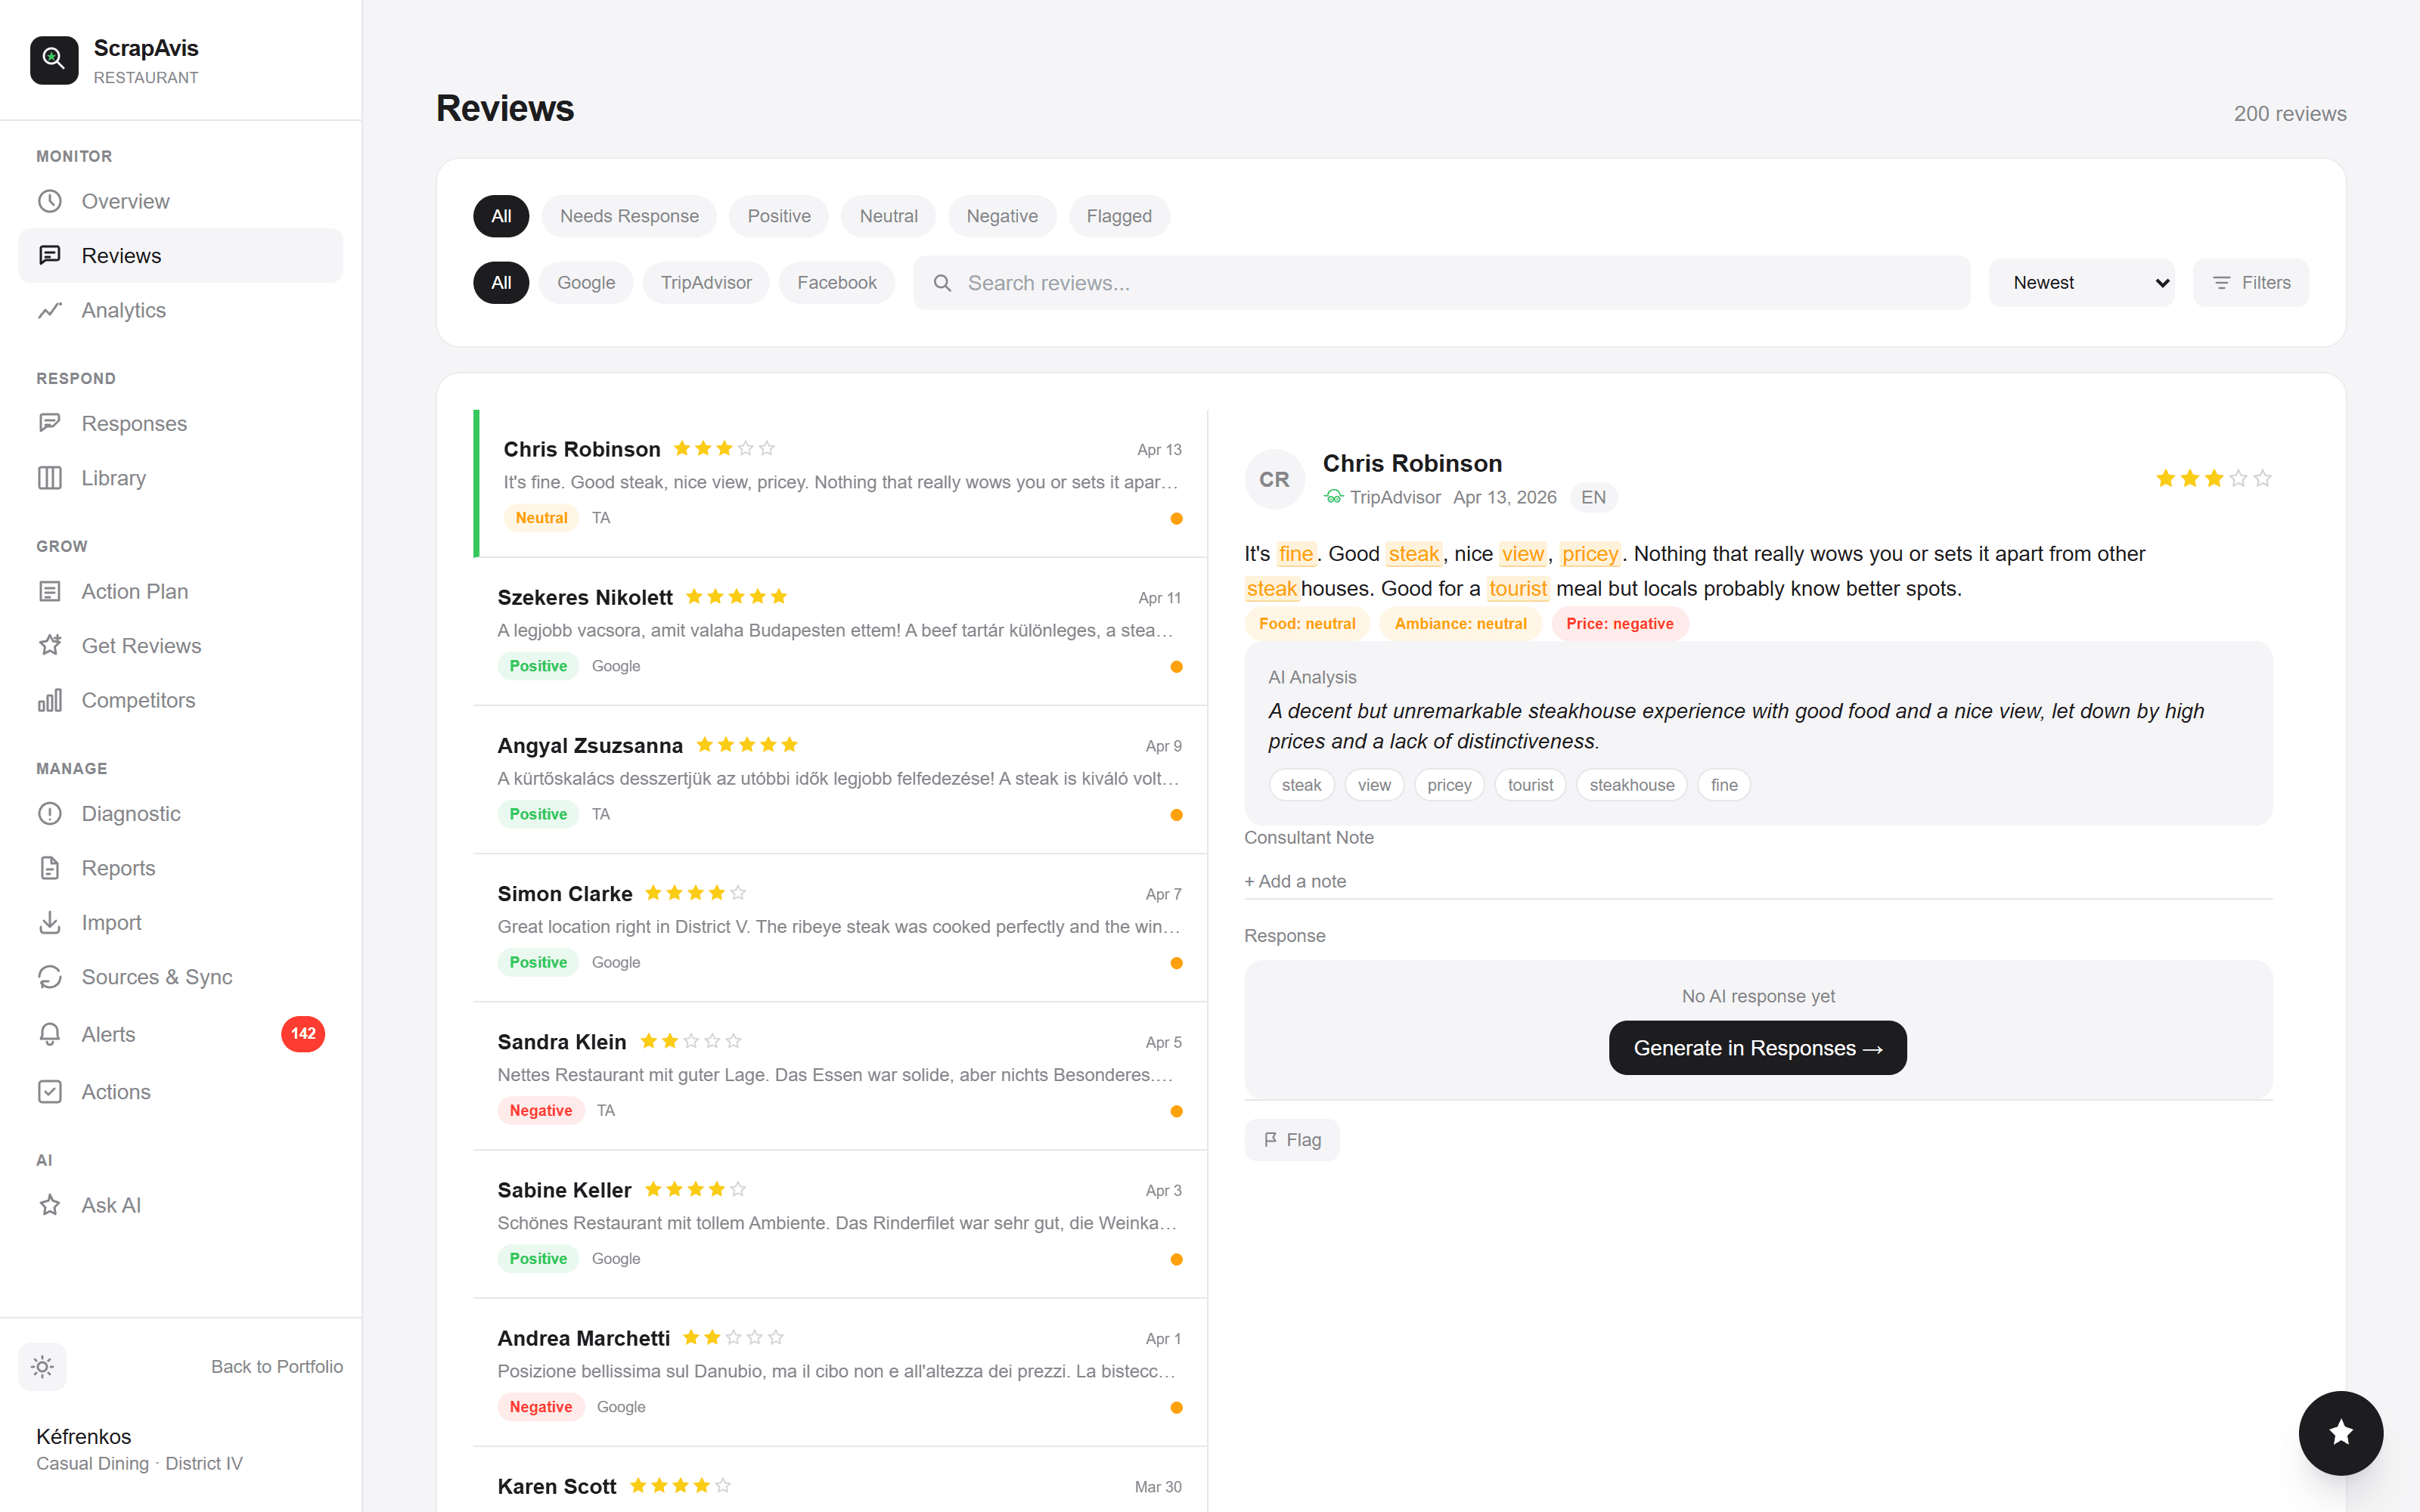
Task: Open floating star assistant button
Action: [2340, 1432]
